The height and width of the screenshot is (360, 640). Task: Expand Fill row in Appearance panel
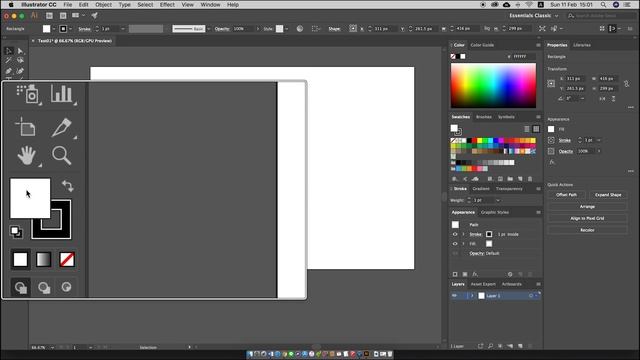tap(463, 244)
